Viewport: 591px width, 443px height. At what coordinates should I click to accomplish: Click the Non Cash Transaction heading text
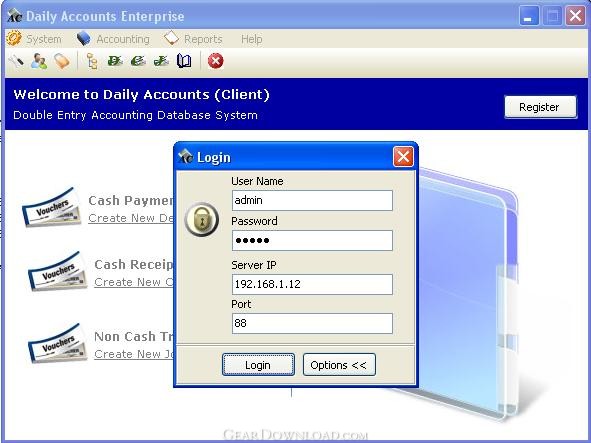[x=134, y=336]
